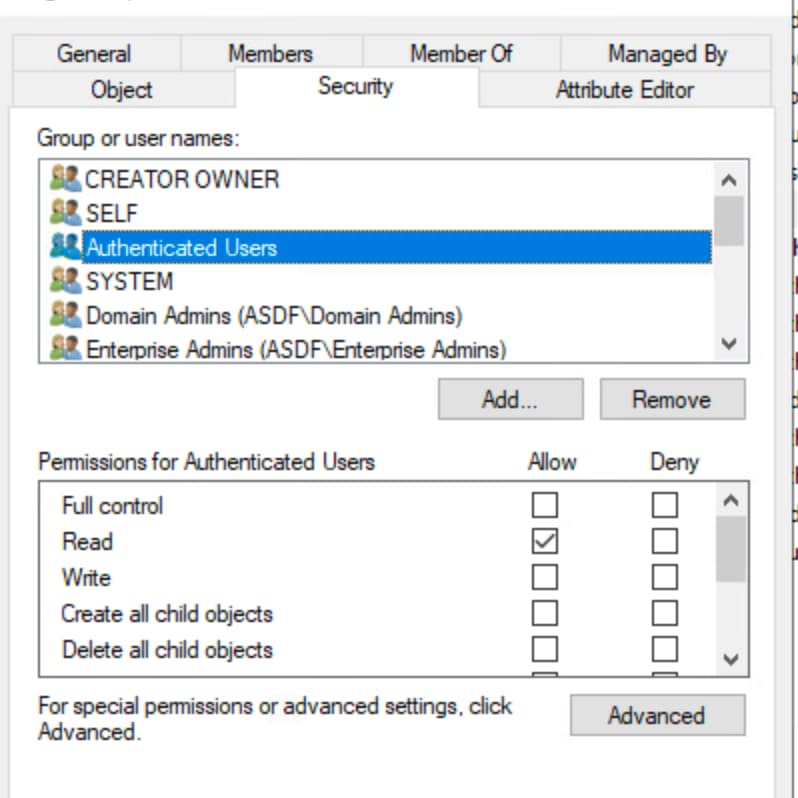Check Deny for Write permission
798x798 pixels.
tap(665, 577)
